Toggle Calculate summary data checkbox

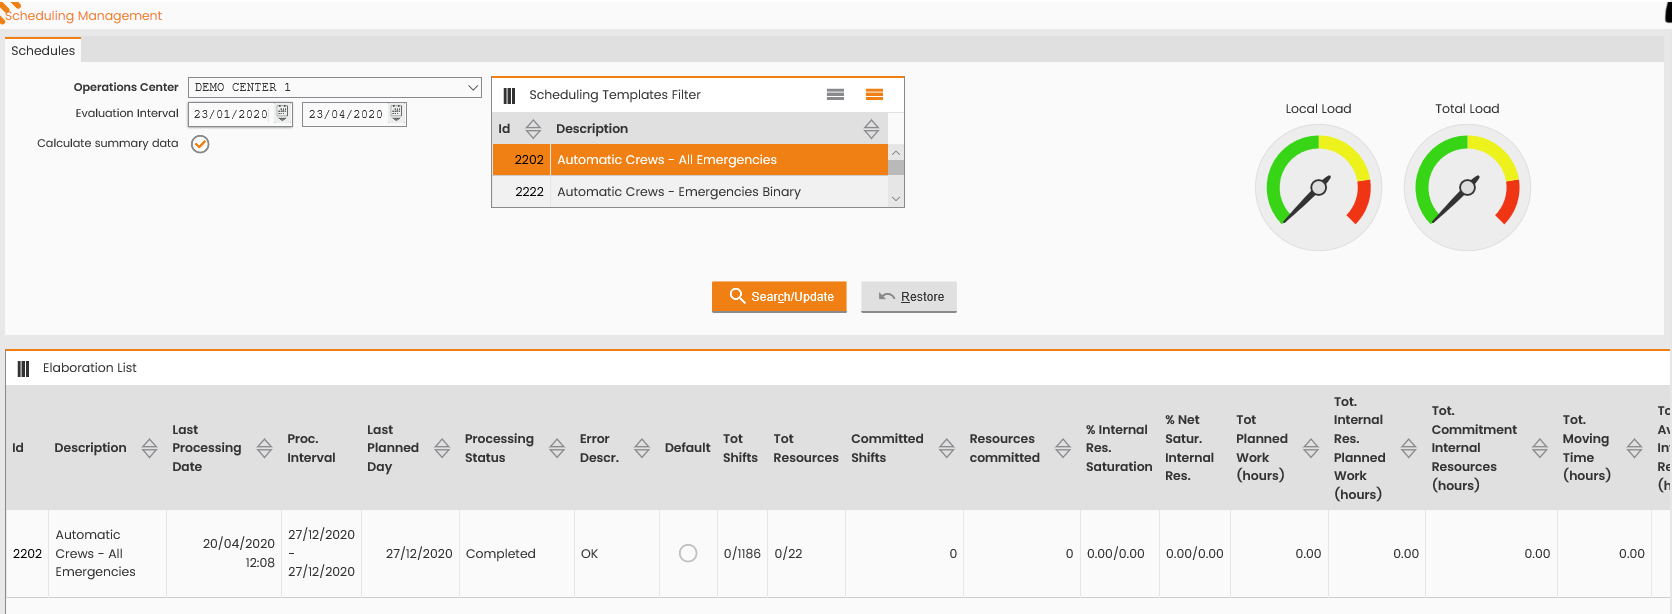pyautogui.click(x=200, y=144)
